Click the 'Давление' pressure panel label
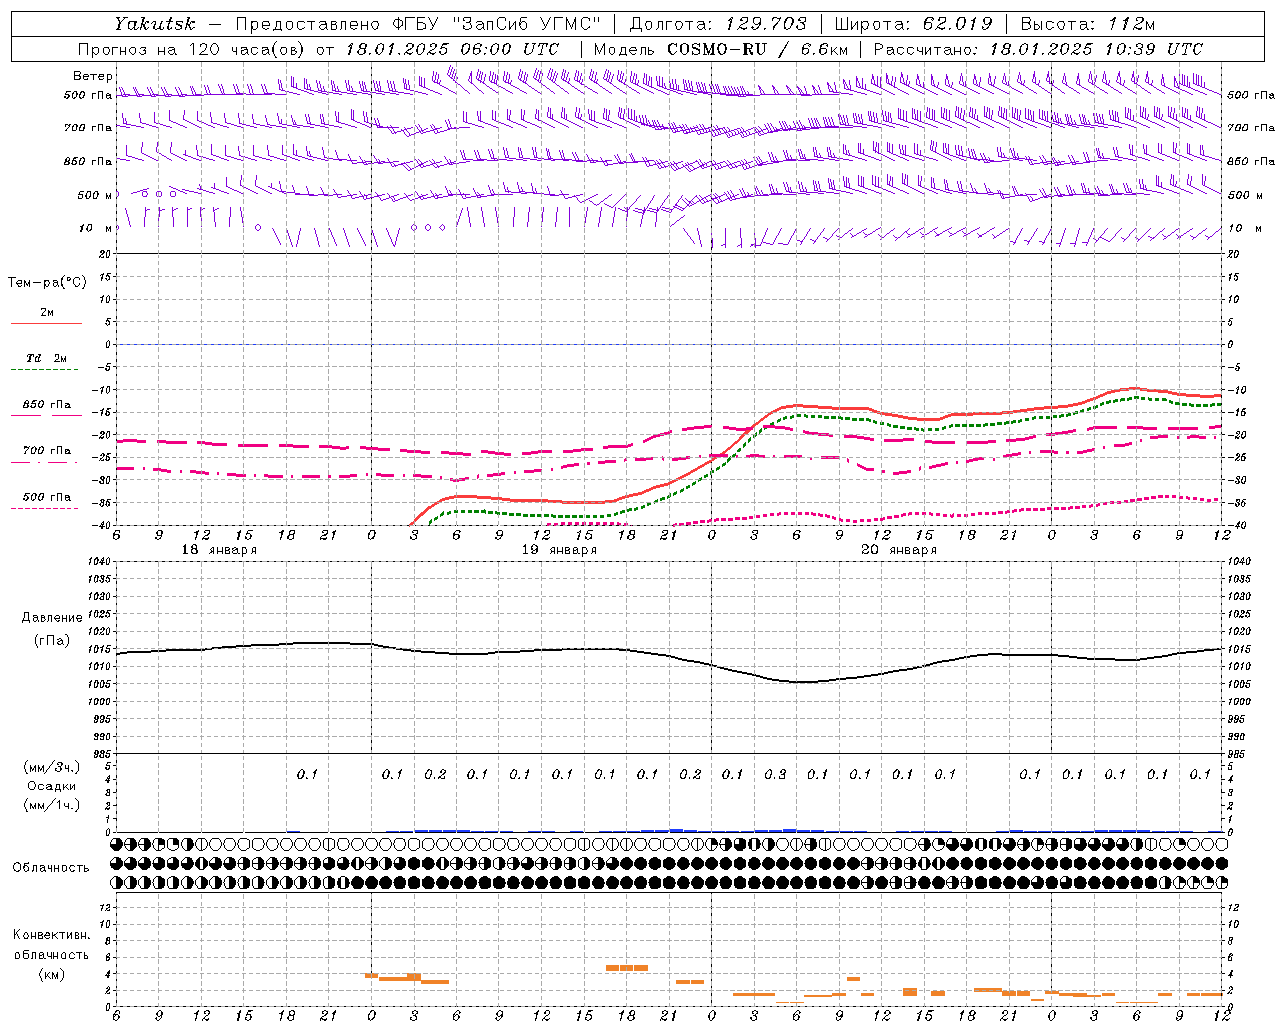This screenshot has height=1024, width=1280. coord(52,618)
